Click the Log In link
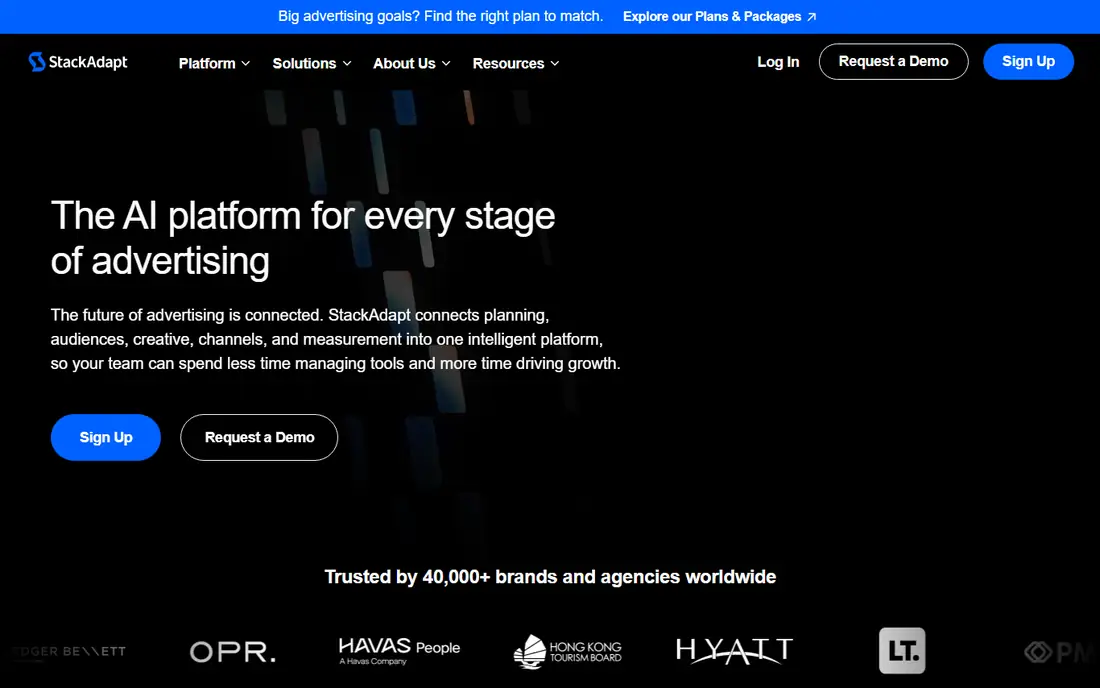Viewport: 1100px width, 688px height. click(778, 62)
